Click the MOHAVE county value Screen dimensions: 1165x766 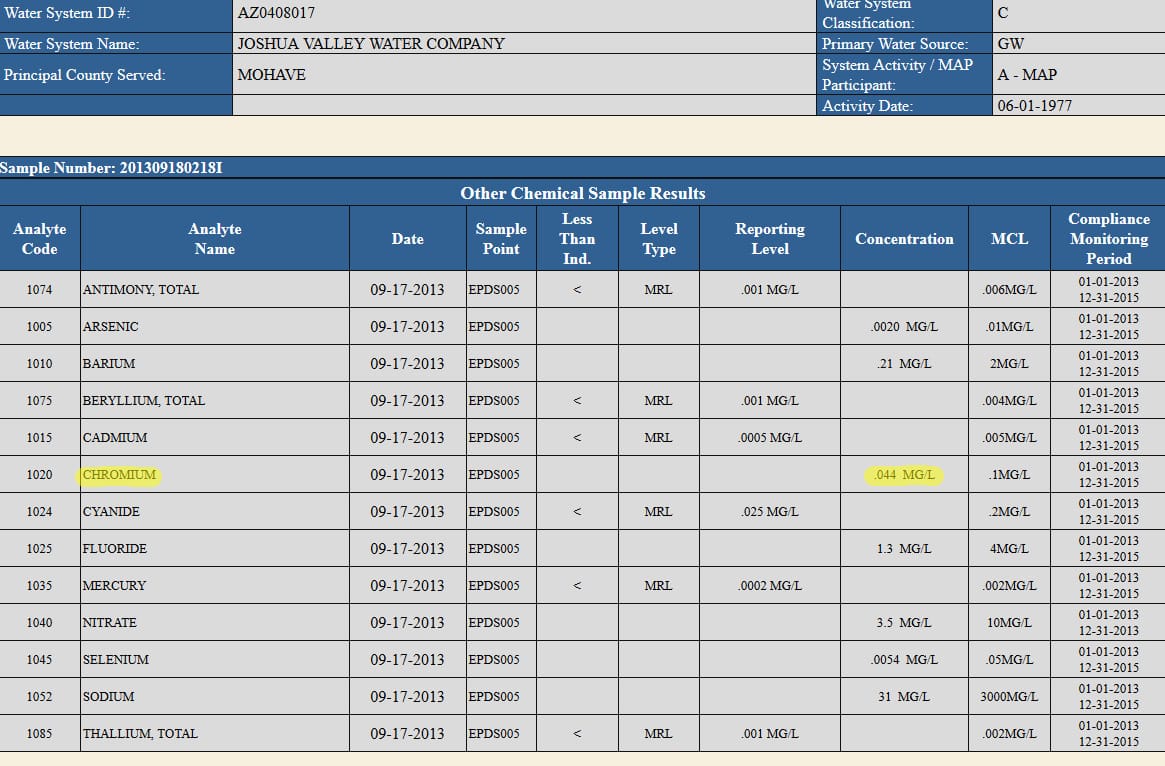(x=272, y=75)
